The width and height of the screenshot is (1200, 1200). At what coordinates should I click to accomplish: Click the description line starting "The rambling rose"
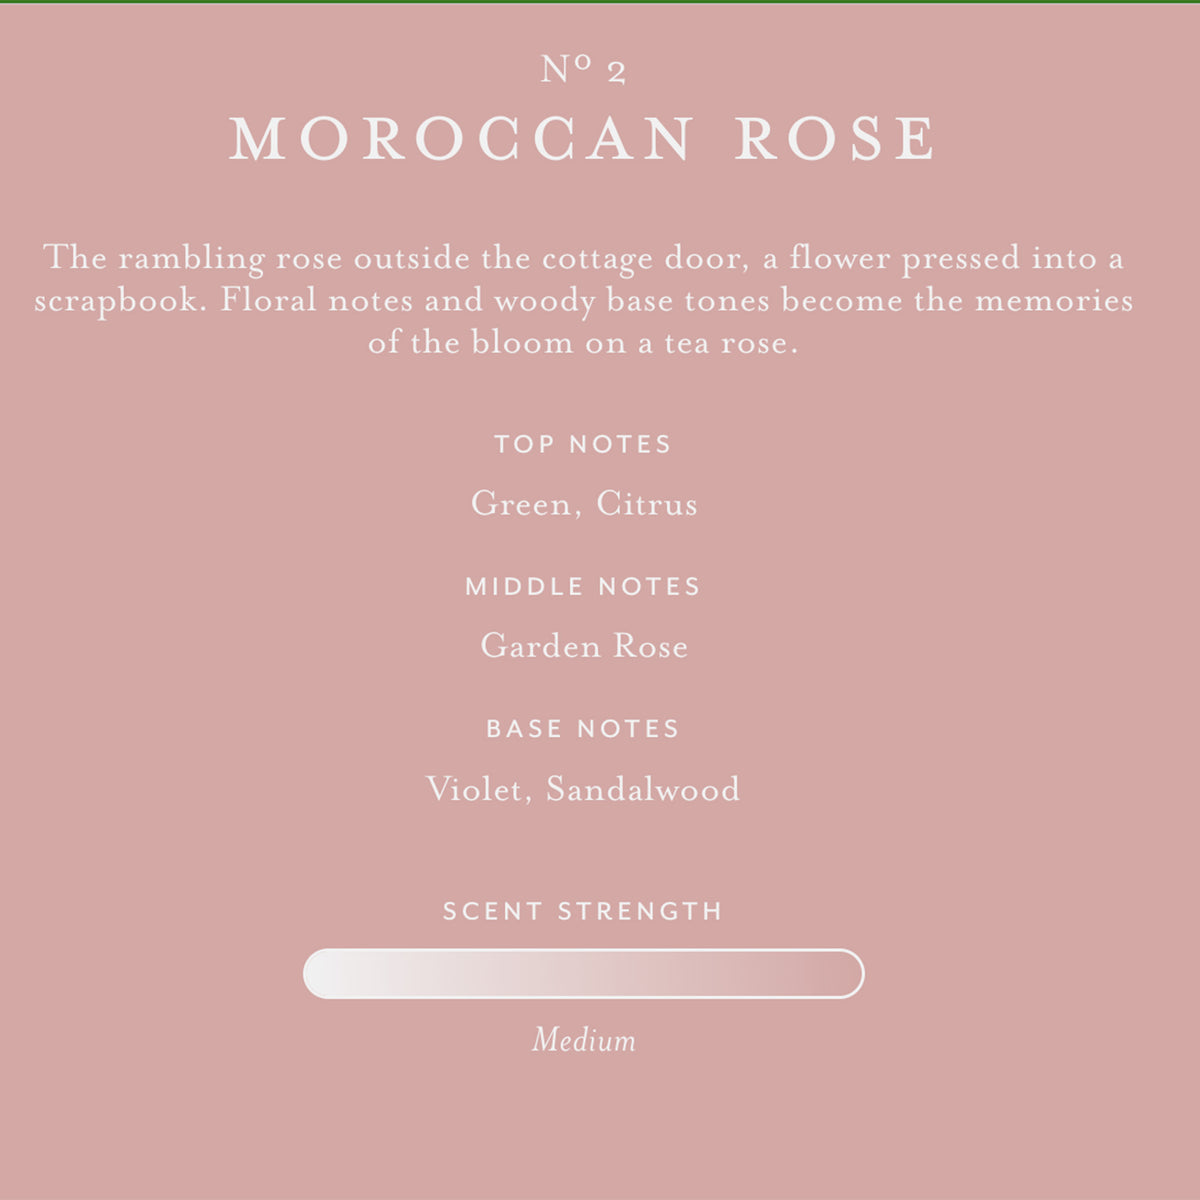tap(583, 259)
